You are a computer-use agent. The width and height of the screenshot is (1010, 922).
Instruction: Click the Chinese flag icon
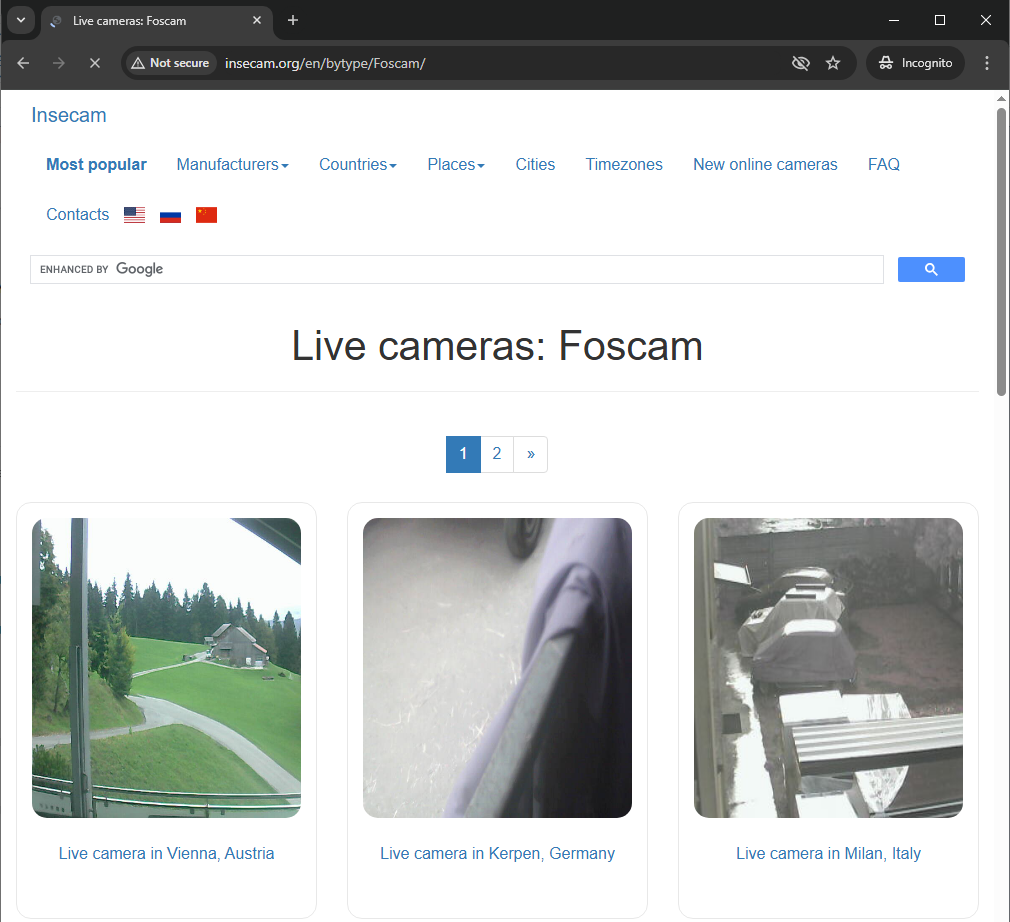[x=206, y=214]
